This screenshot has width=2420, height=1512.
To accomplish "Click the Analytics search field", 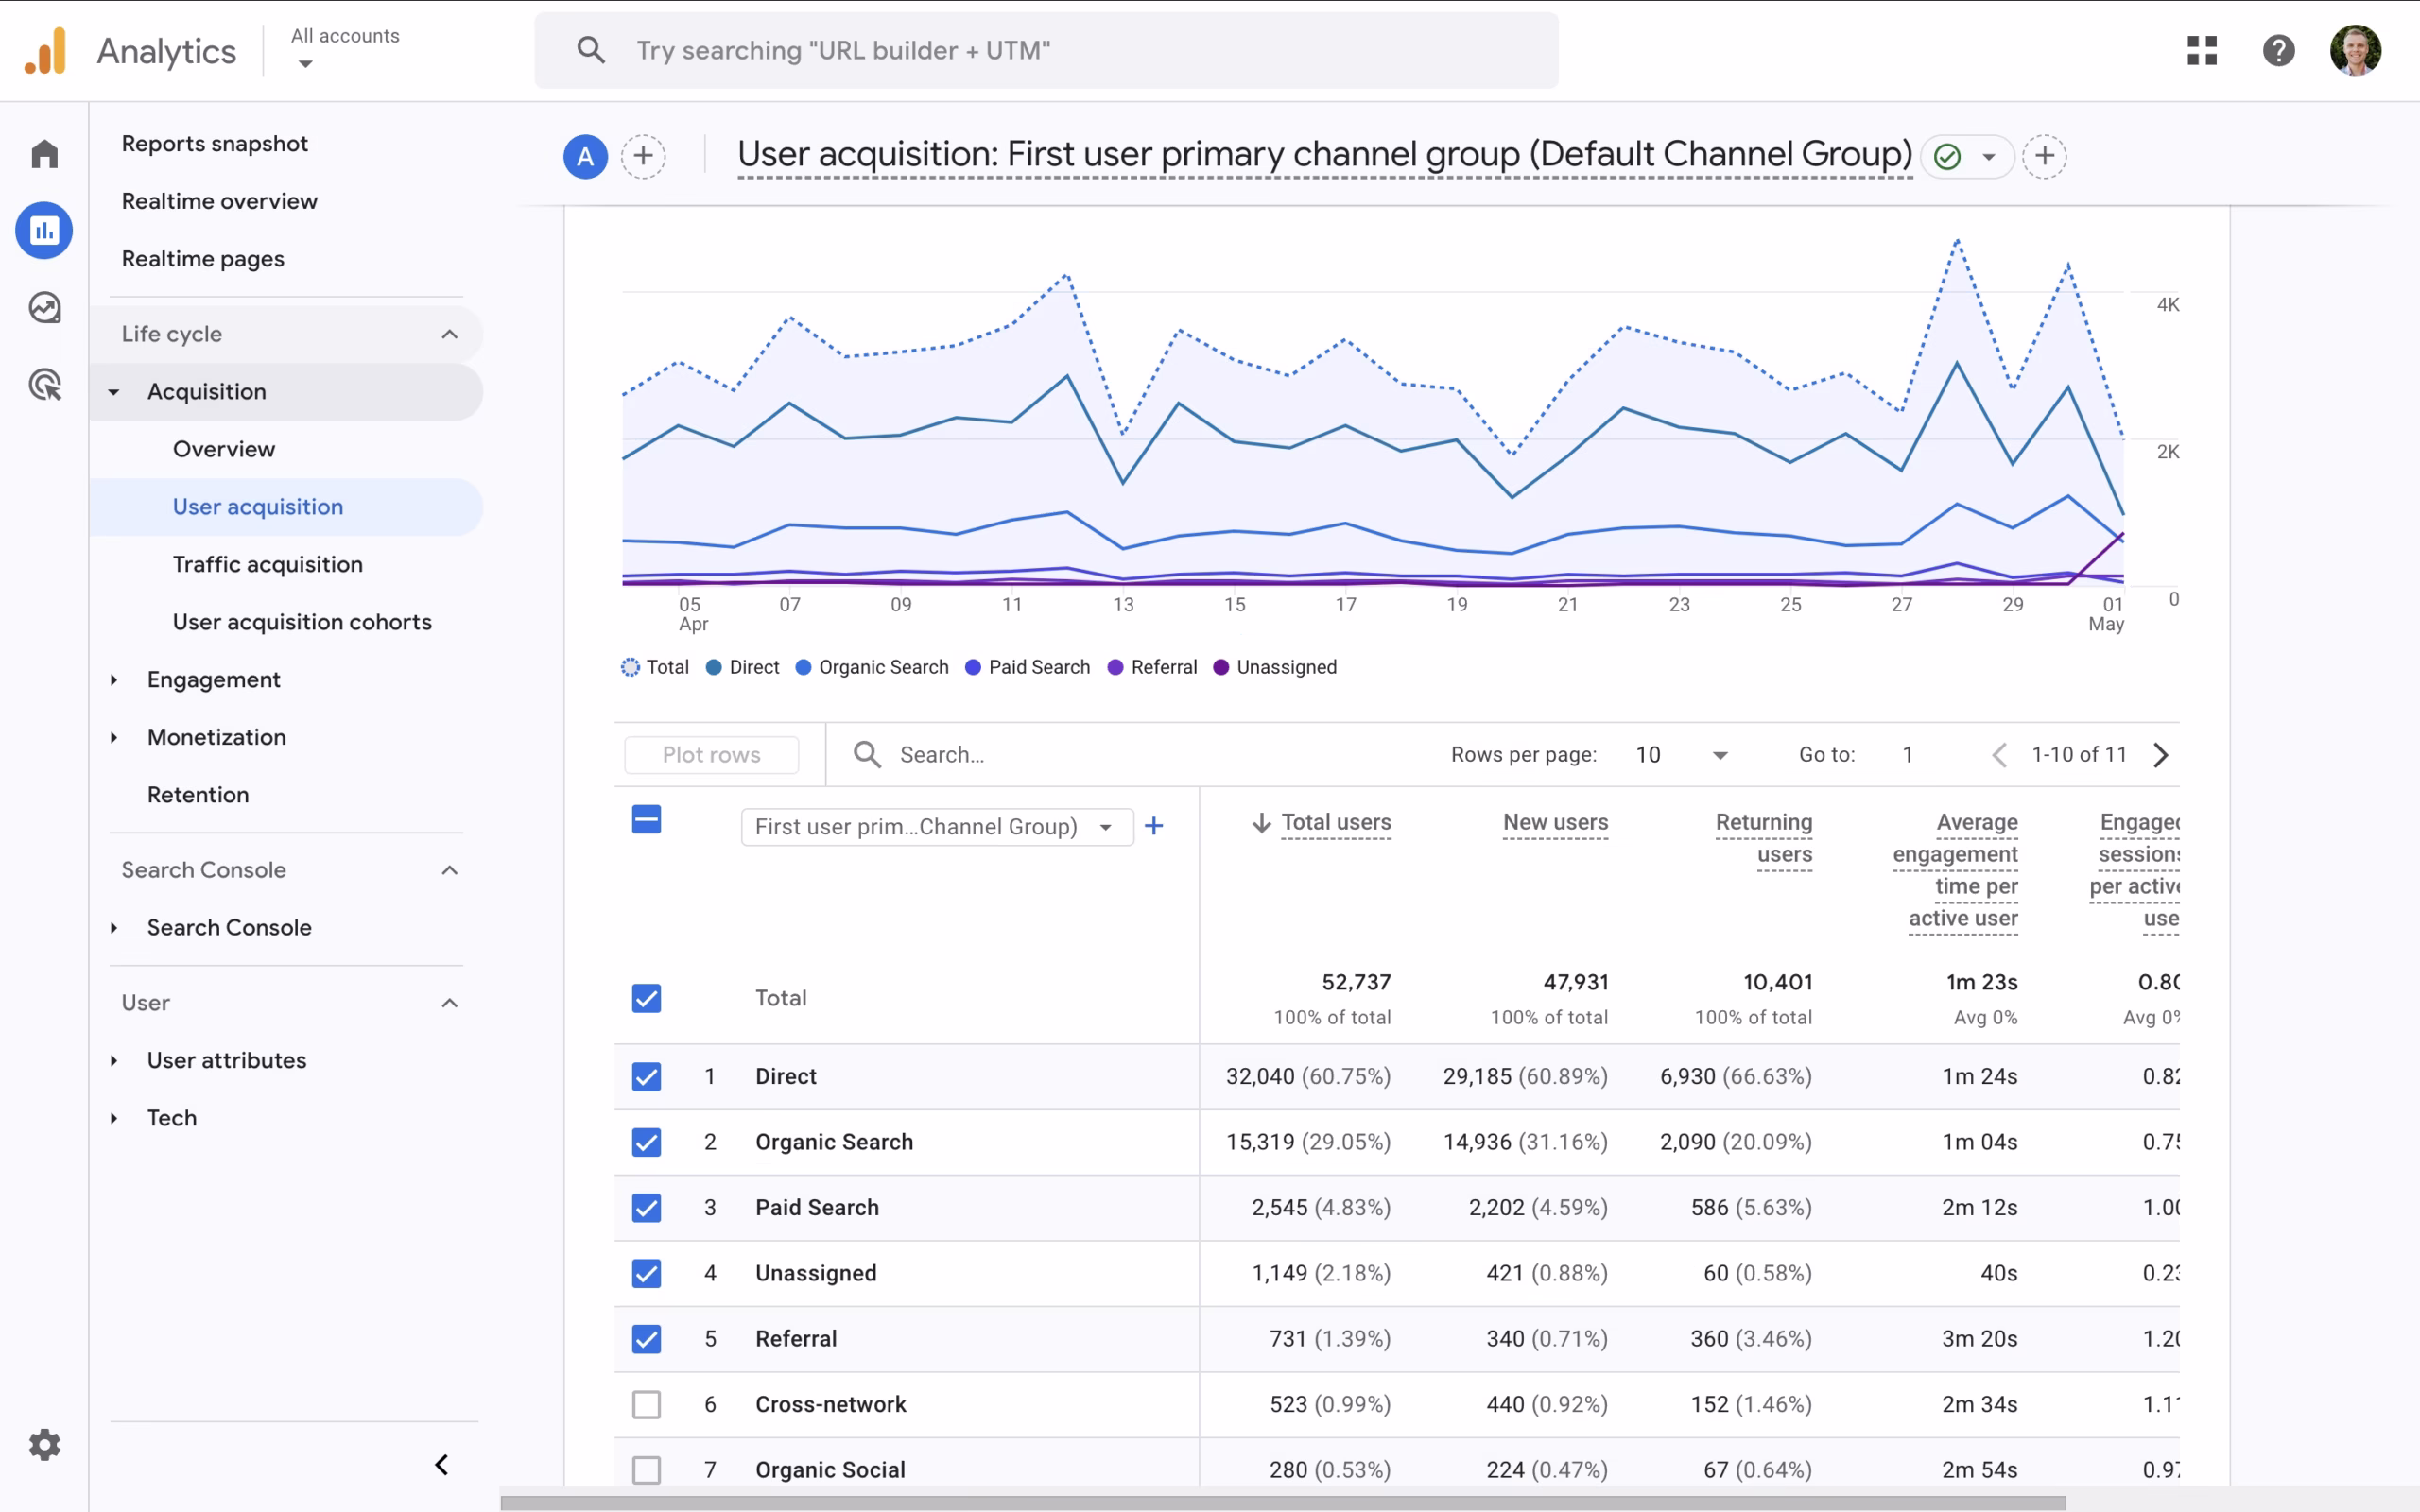I will [x=1045, y=50].
